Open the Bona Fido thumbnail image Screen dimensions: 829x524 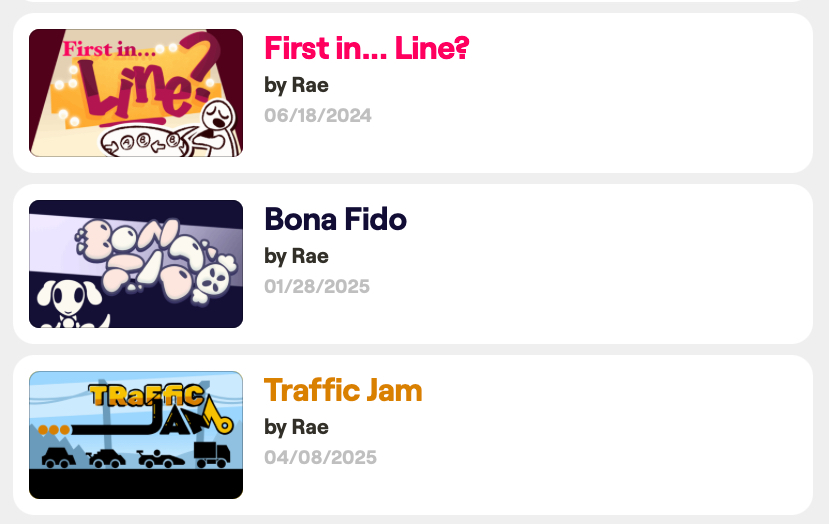click(x=136, y=264)
